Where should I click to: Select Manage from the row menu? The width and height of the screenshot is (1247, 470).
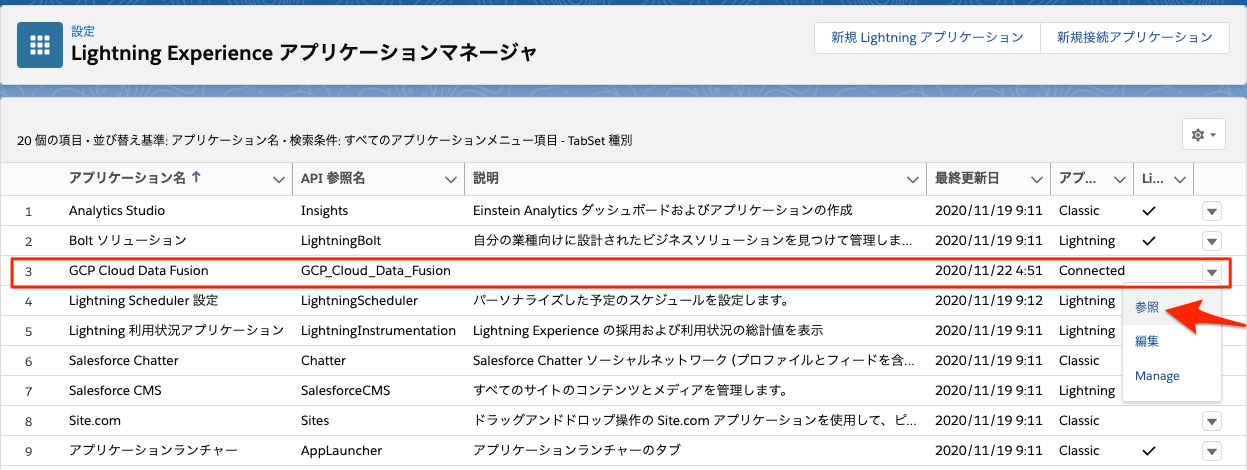(x=1157, y=376)
